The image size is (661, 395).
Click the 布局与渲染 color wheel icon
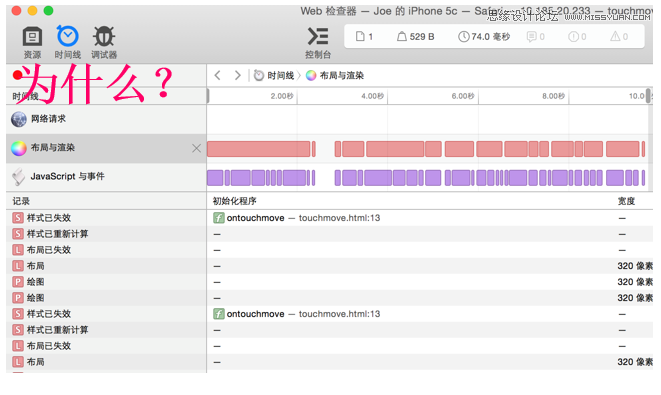coord(19,148)
